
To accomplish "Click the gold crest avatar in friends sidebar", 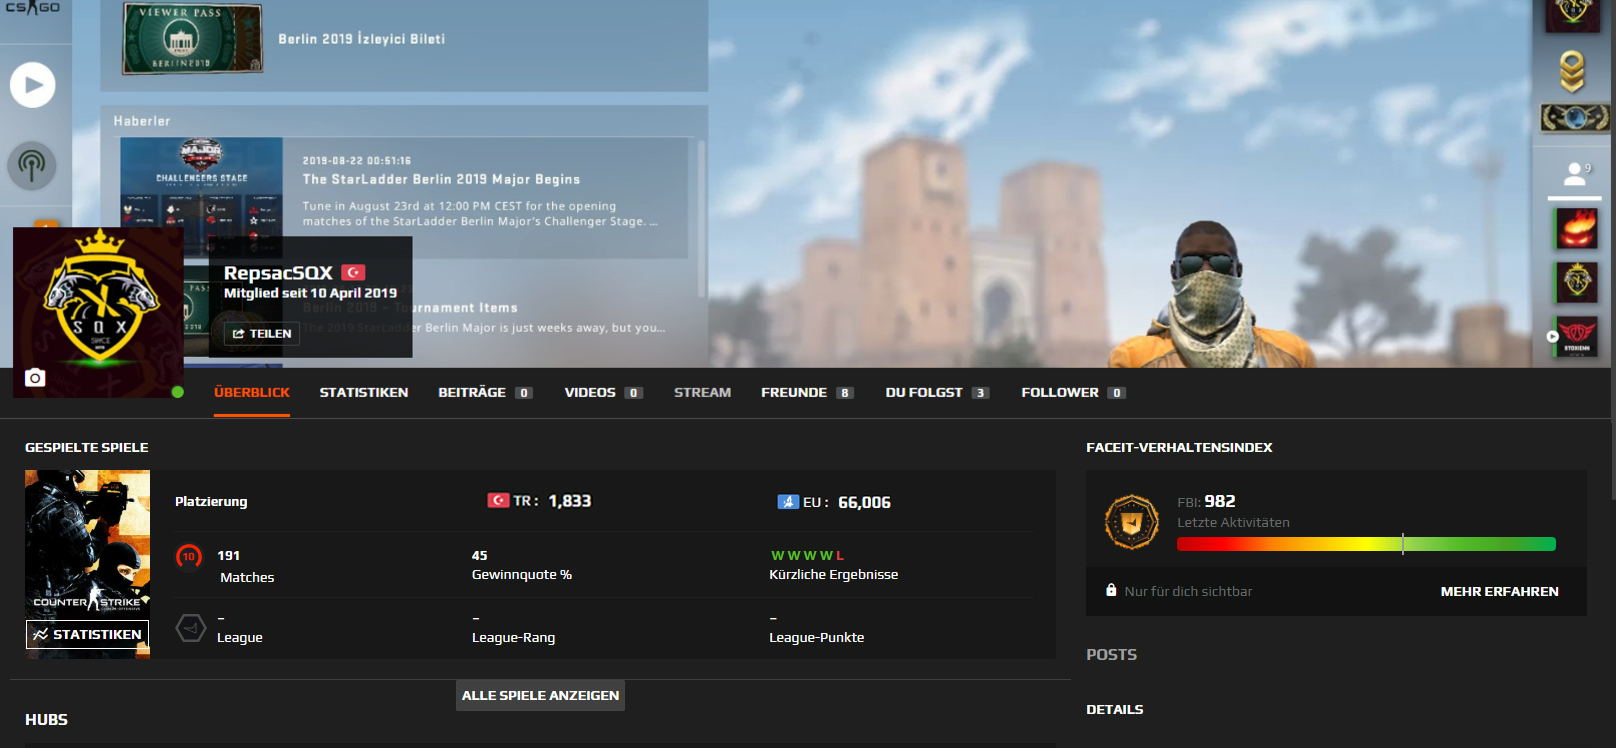I will pos(1577,282).
